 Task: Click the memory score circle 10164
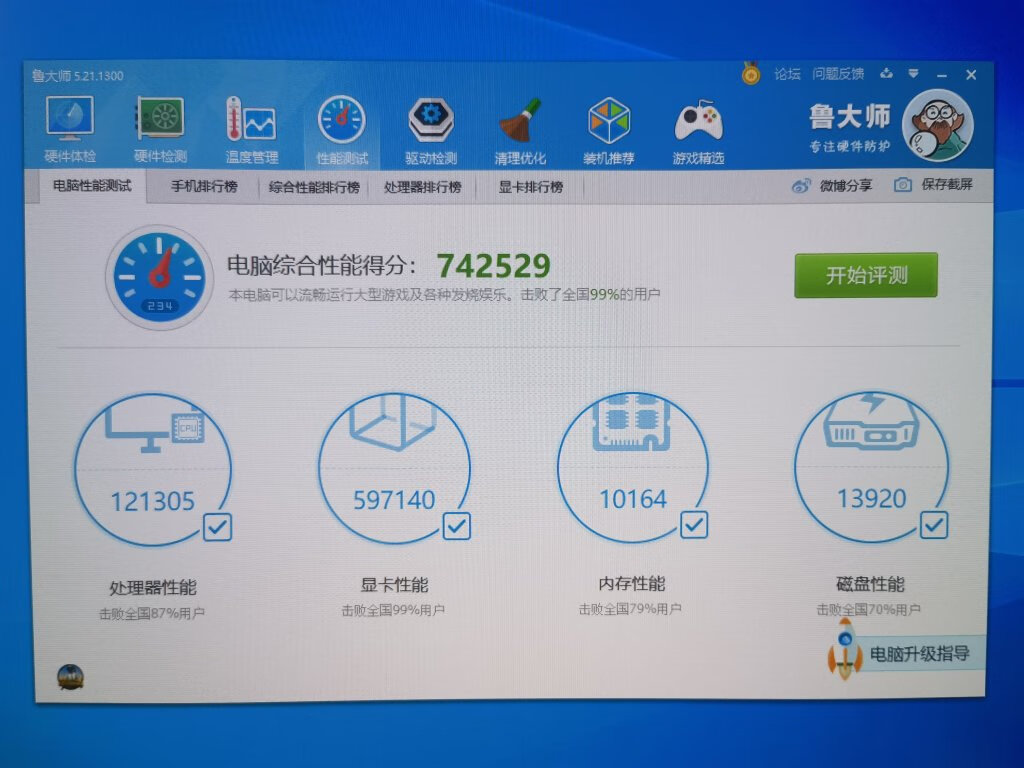pos(633,466)
